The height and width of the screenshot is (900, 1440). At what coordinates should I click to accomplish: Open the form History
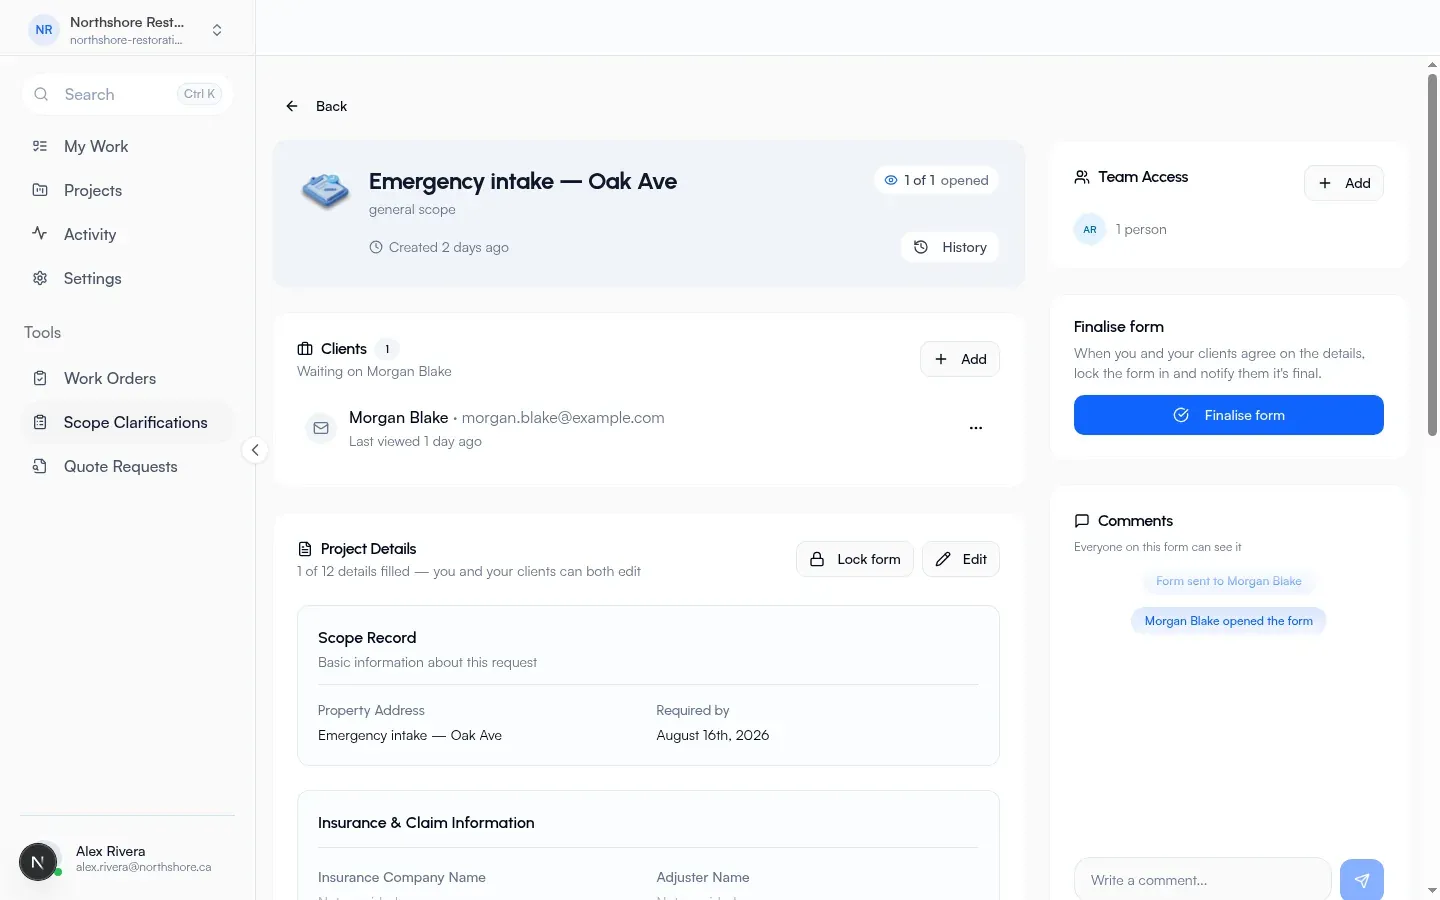click(950, 247)
